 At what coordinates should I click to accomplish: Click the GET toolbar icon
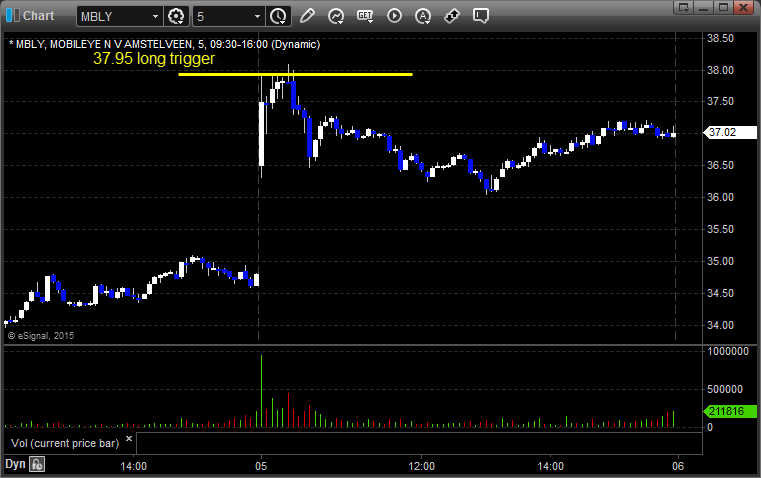(x=365, y=16)
